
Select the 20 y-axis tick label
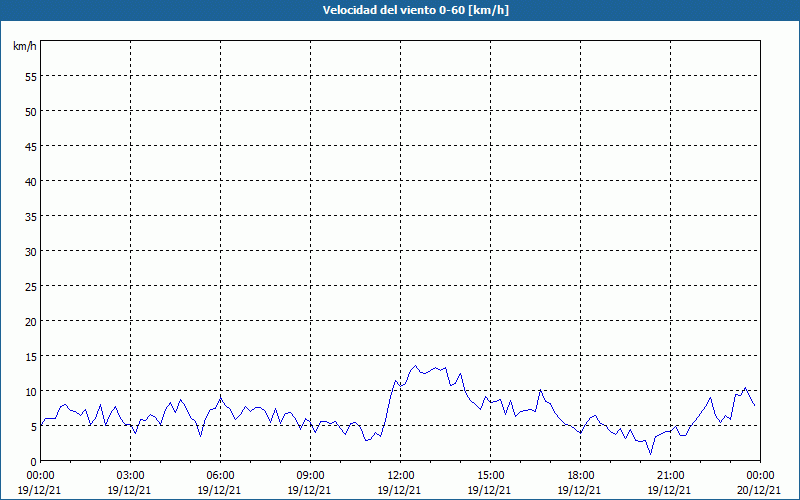pyautogui.click(x=30, y=321)
